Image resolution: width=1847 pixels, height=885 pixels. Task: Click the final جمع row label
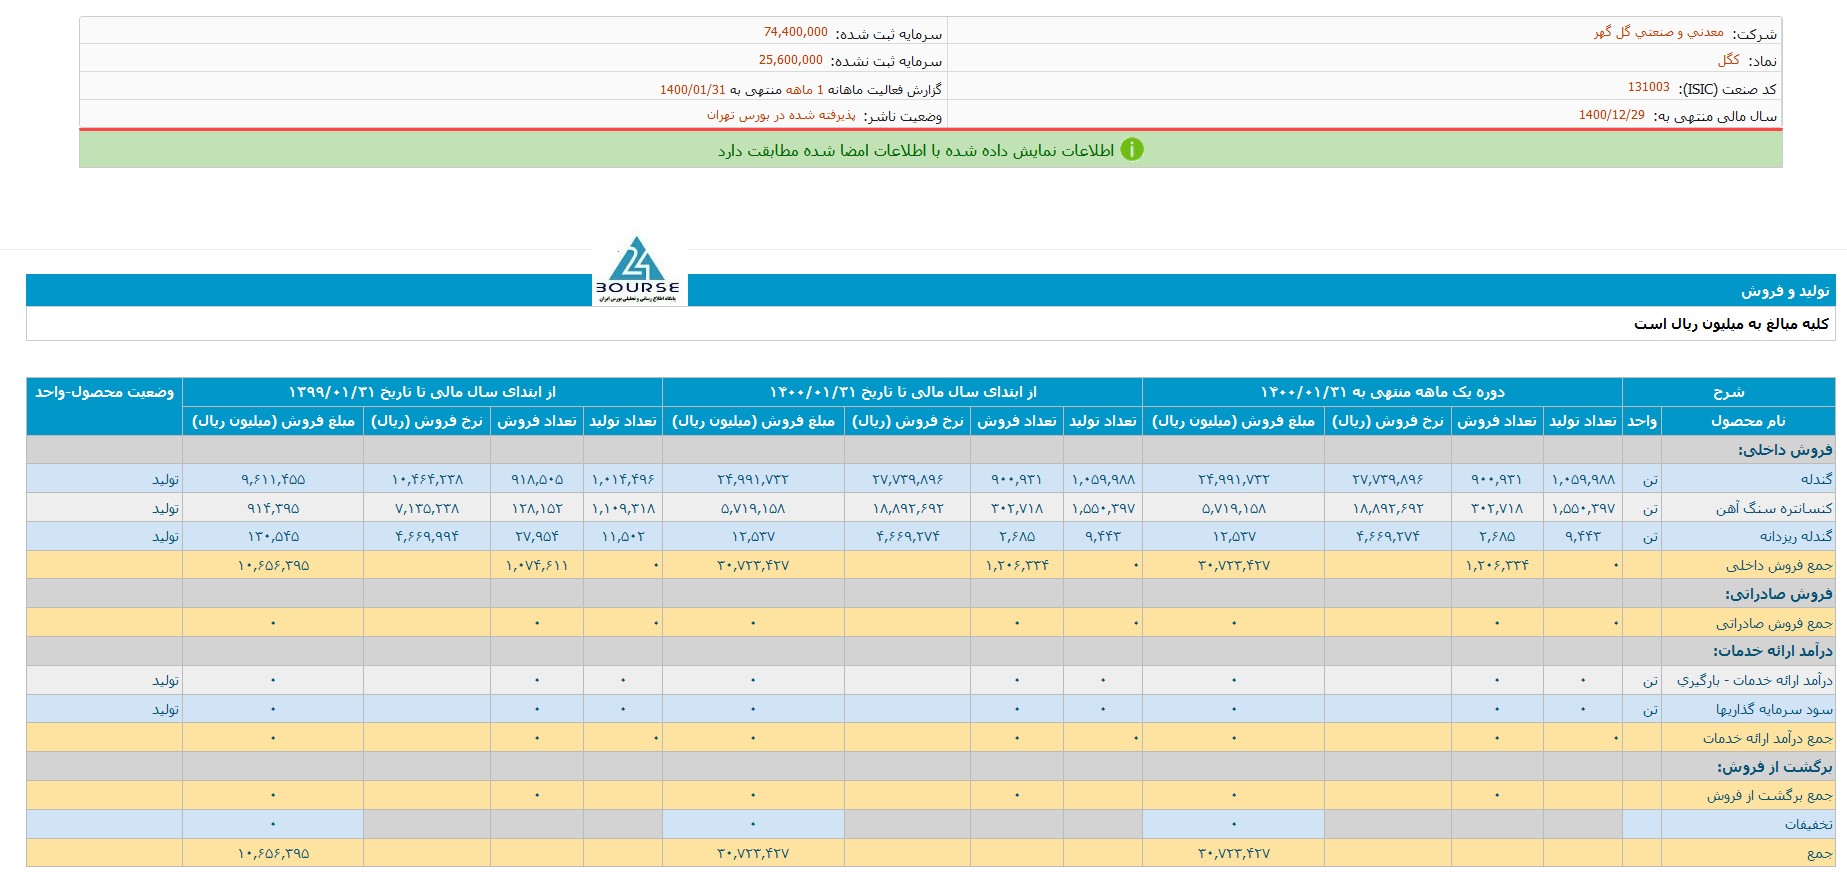tap(1820, 854)
